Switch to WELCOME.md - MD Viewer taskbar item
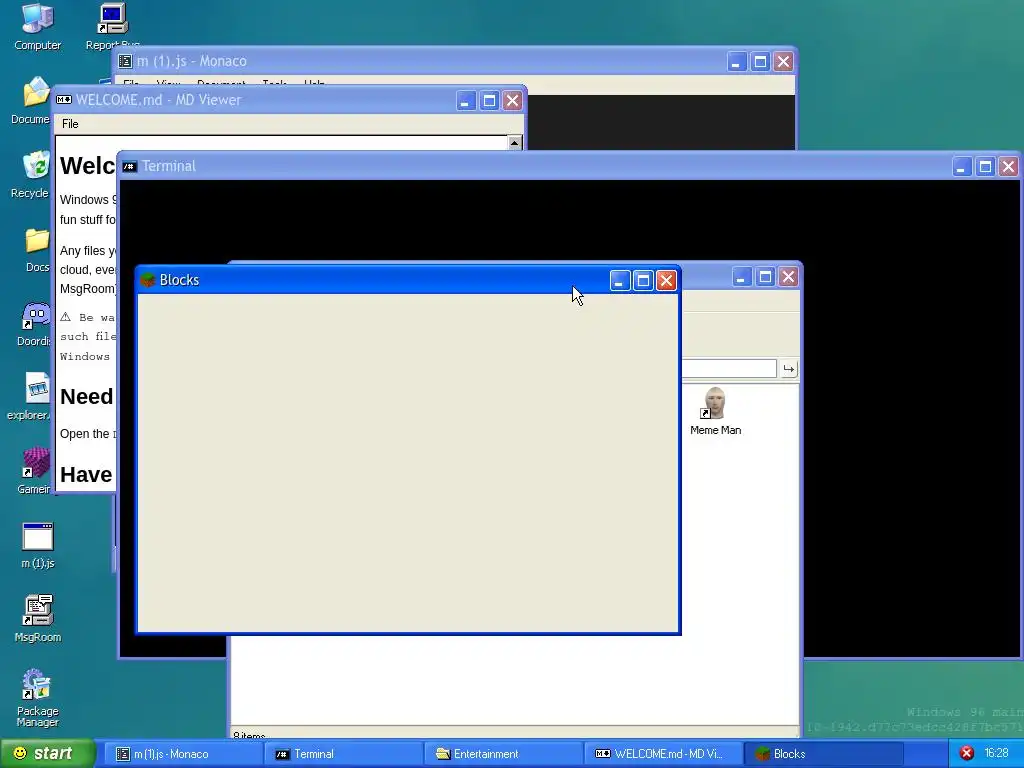The width and height of the screenshot is (1024, 768). [662, 754]
